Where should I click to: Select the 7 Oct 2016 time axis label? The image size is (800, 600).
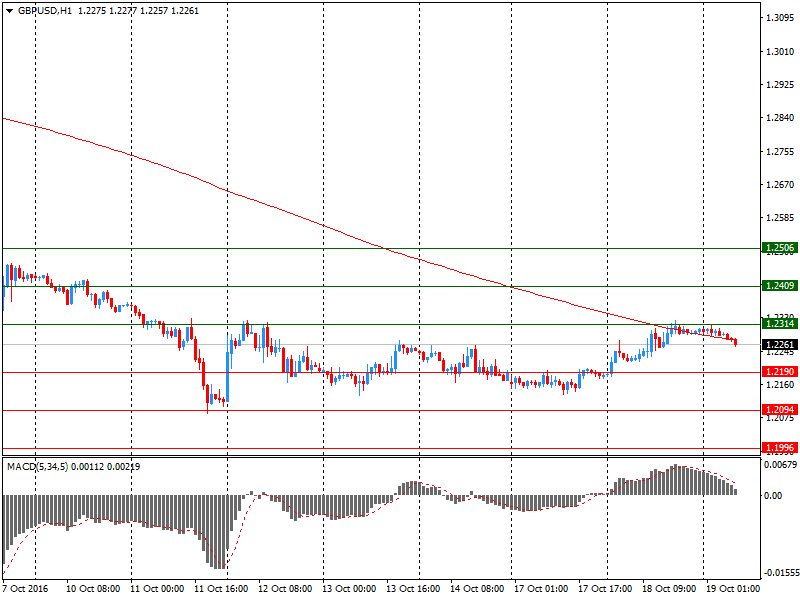point(26,588)
